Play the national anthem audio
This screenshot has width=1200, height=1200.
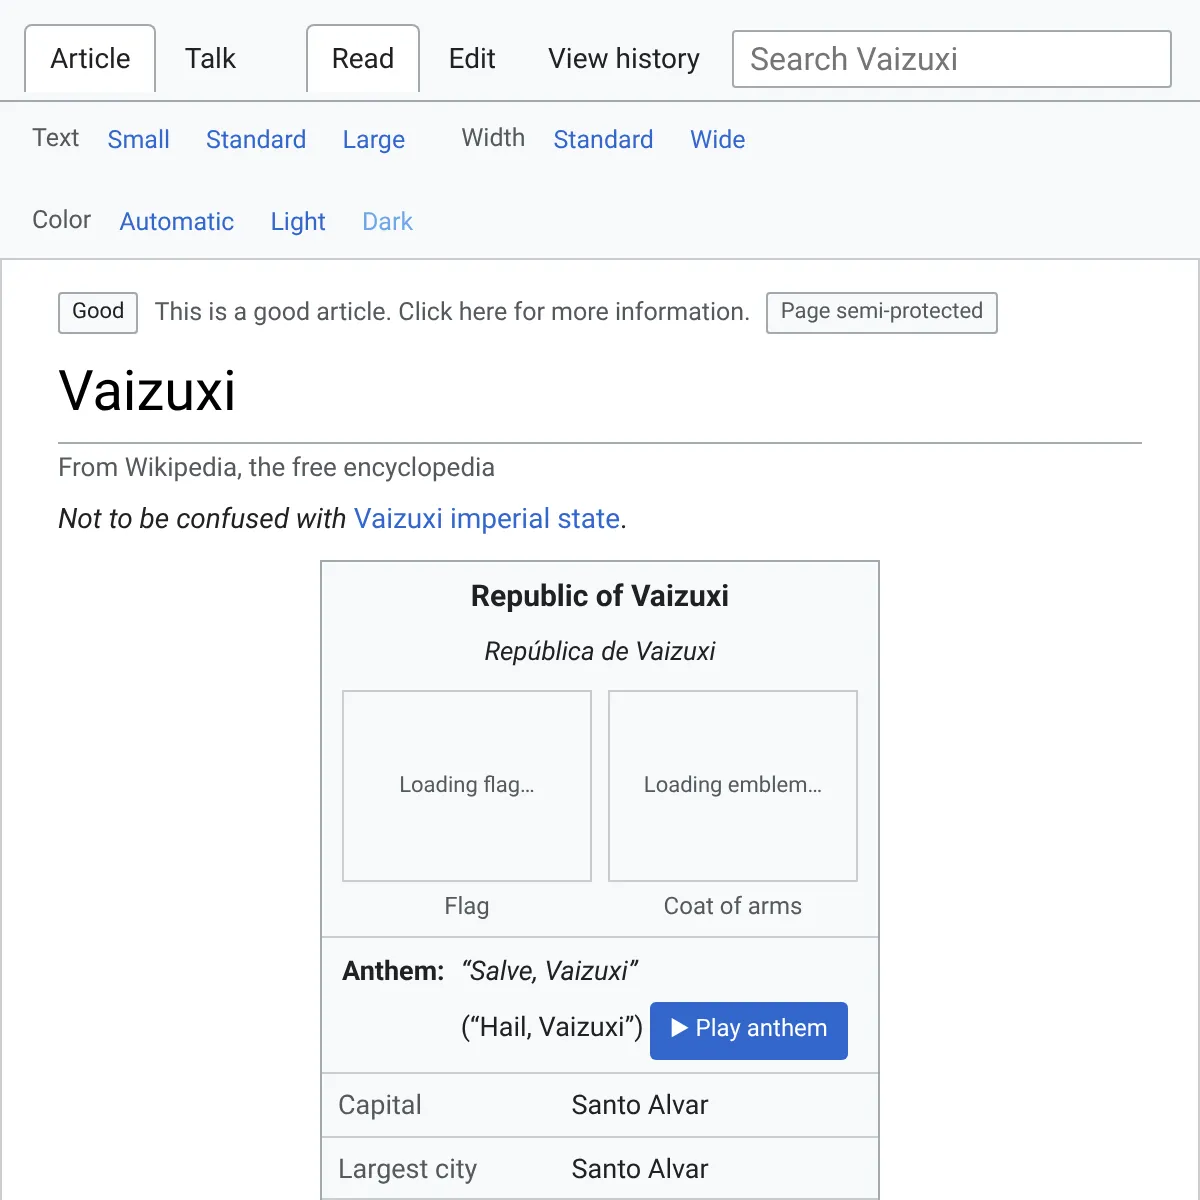pyautogui.click(x=749, y=1030)
